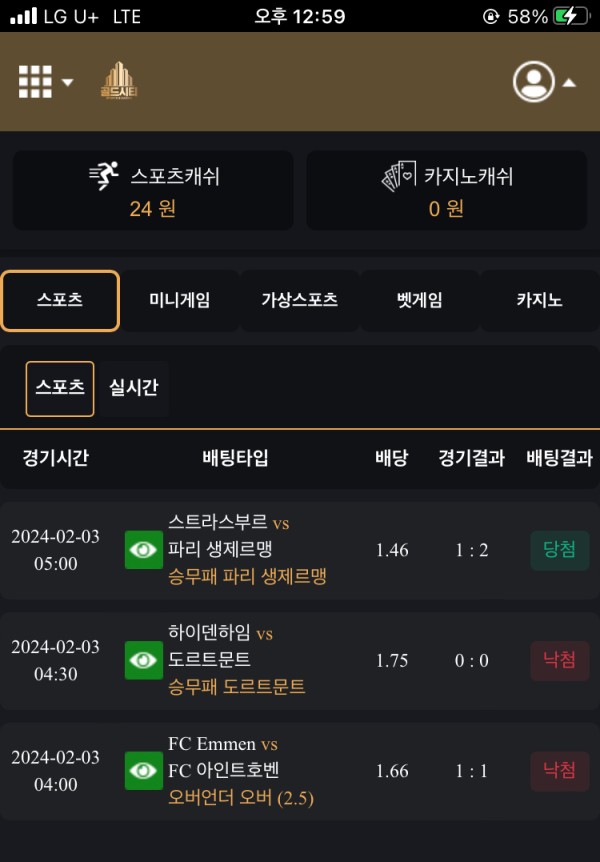Open the 벳게임 tab
The width and height of the screenshot is (600, 862).
419,300
